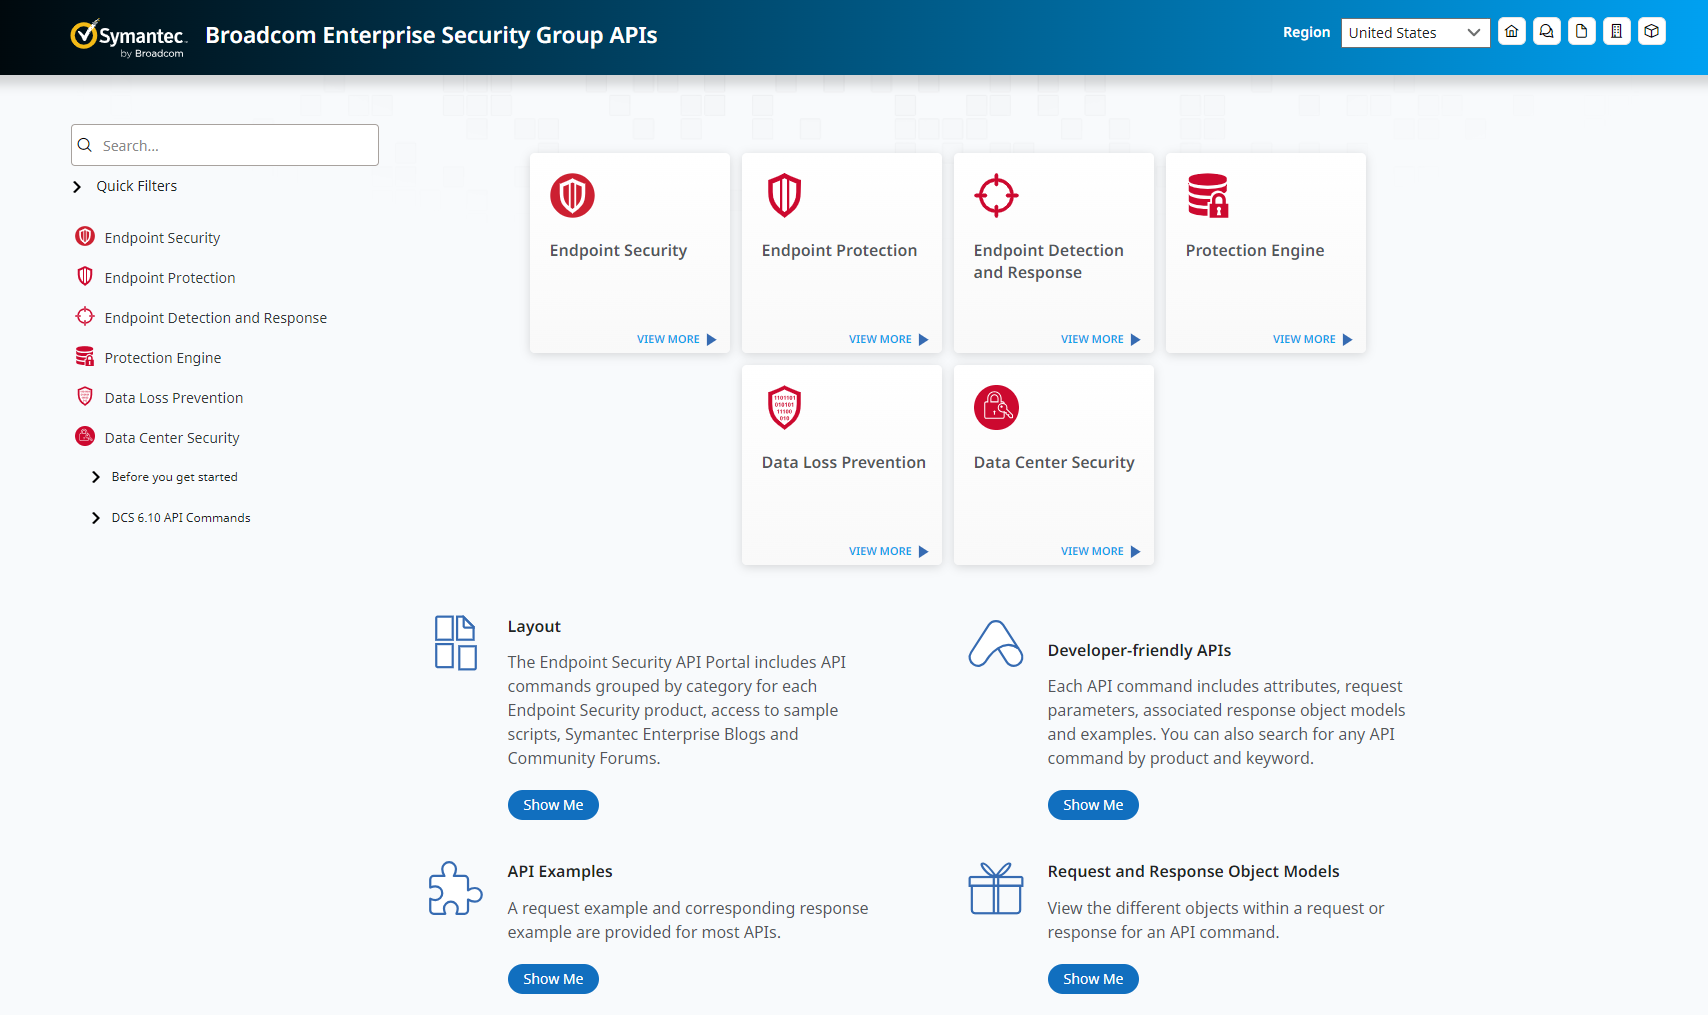This screenshot has width=1708, height=1015.
Task: Click the Endpoint Protection card shield icon
Action: (x=784, y=195)
